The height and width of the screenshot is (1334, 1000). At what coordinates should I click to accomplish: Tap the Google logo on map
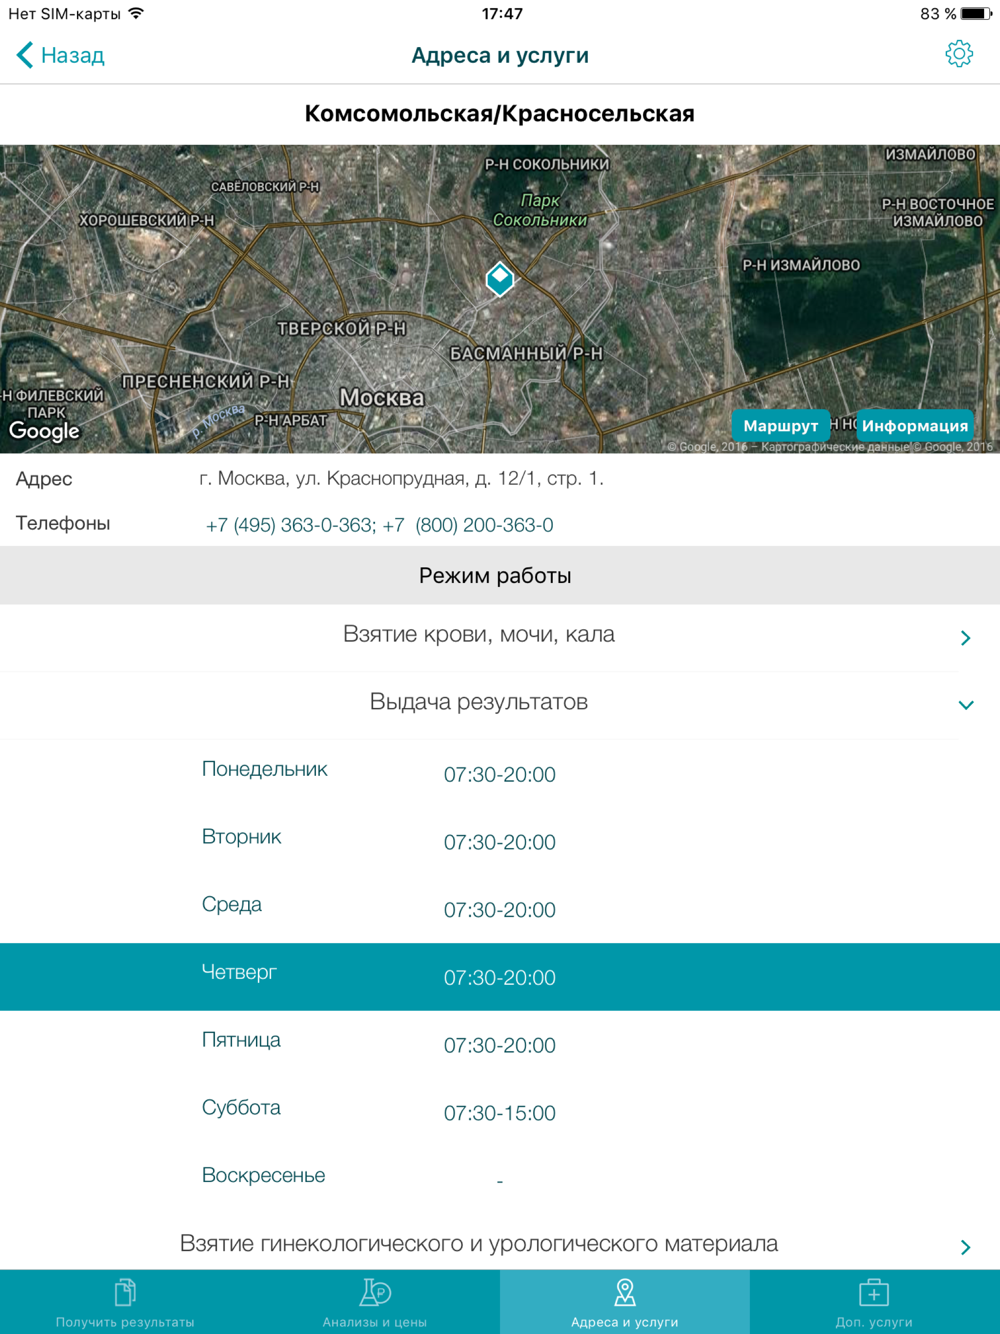pos(44,431)
